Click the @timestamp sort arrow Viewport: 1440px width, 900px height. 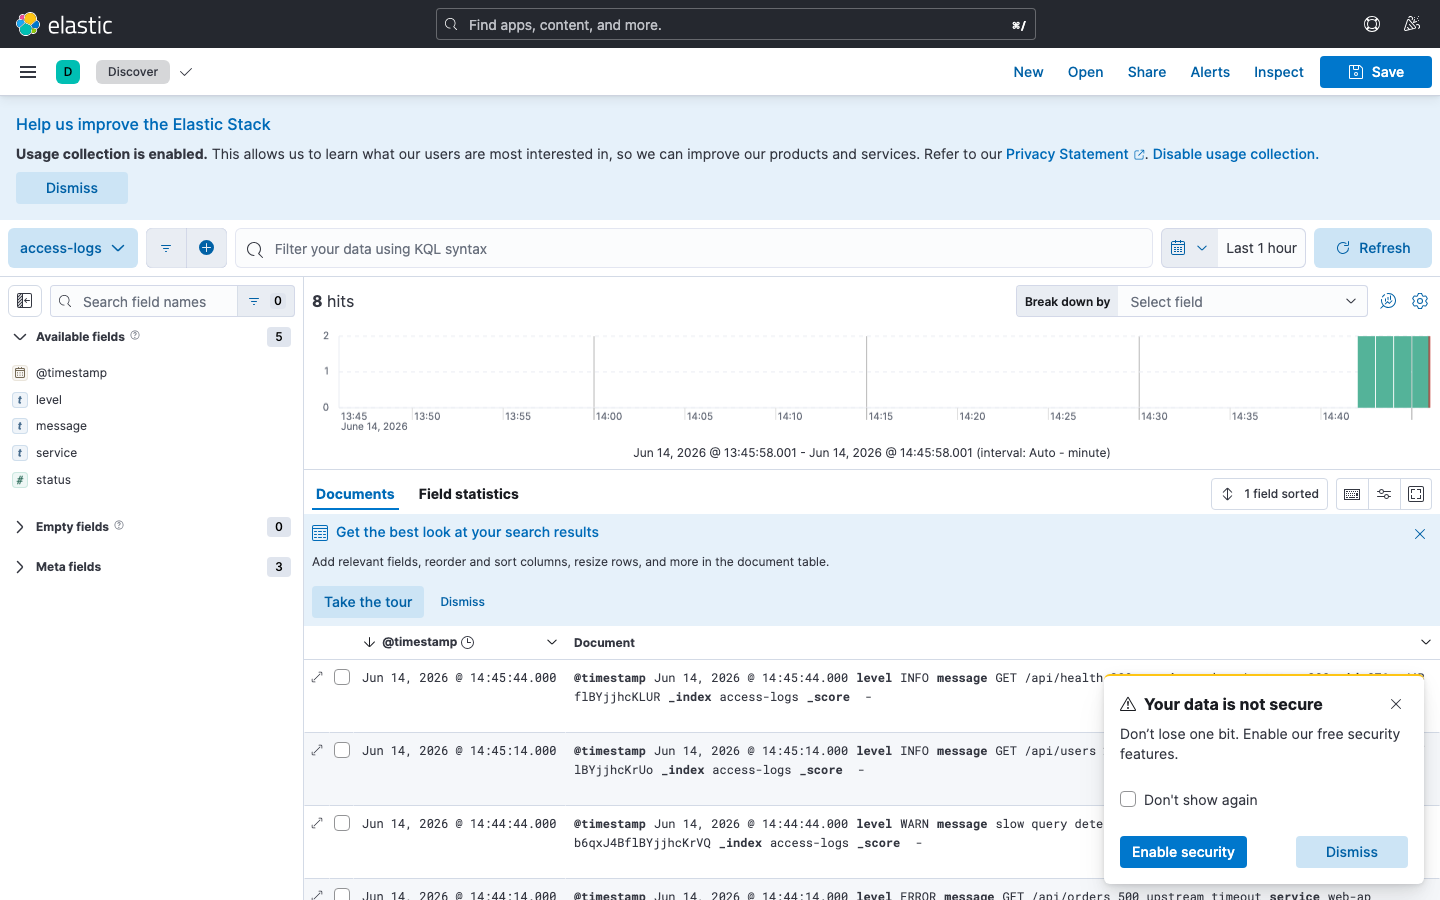pyautogui.click(x=369, y=642)
